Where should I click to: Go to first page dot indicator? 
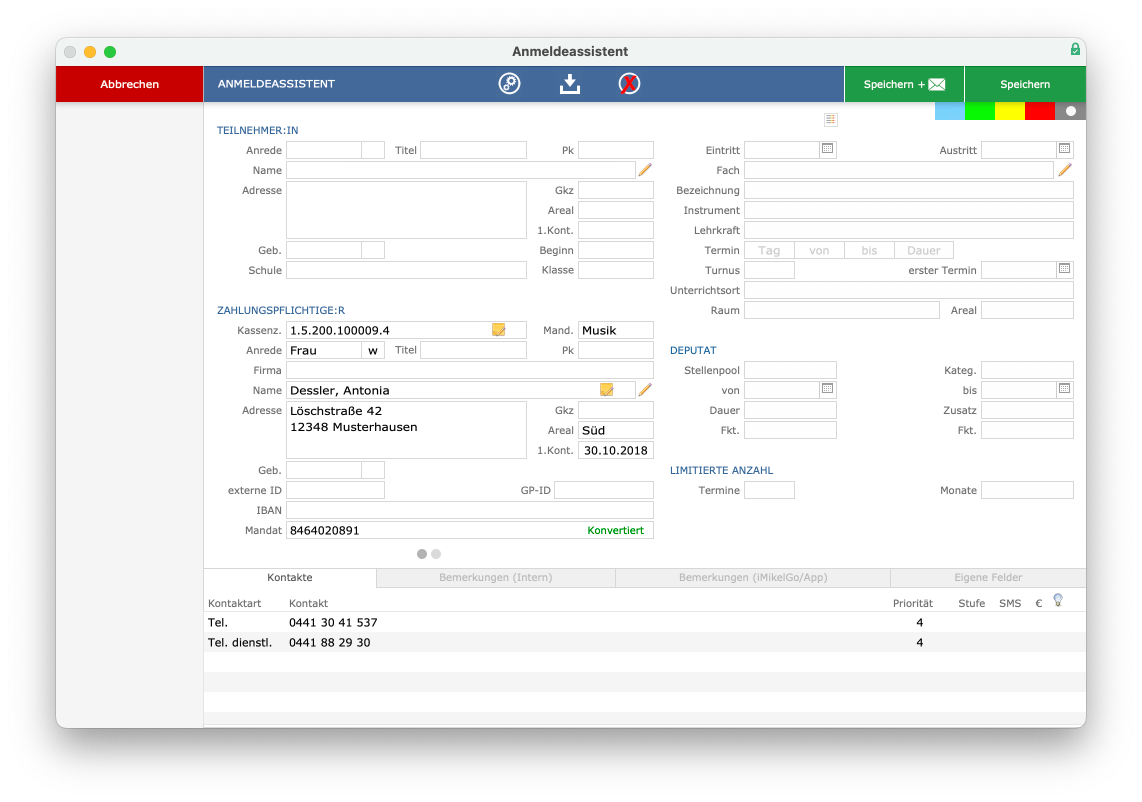pyautogui.click(x=422, y=554)
